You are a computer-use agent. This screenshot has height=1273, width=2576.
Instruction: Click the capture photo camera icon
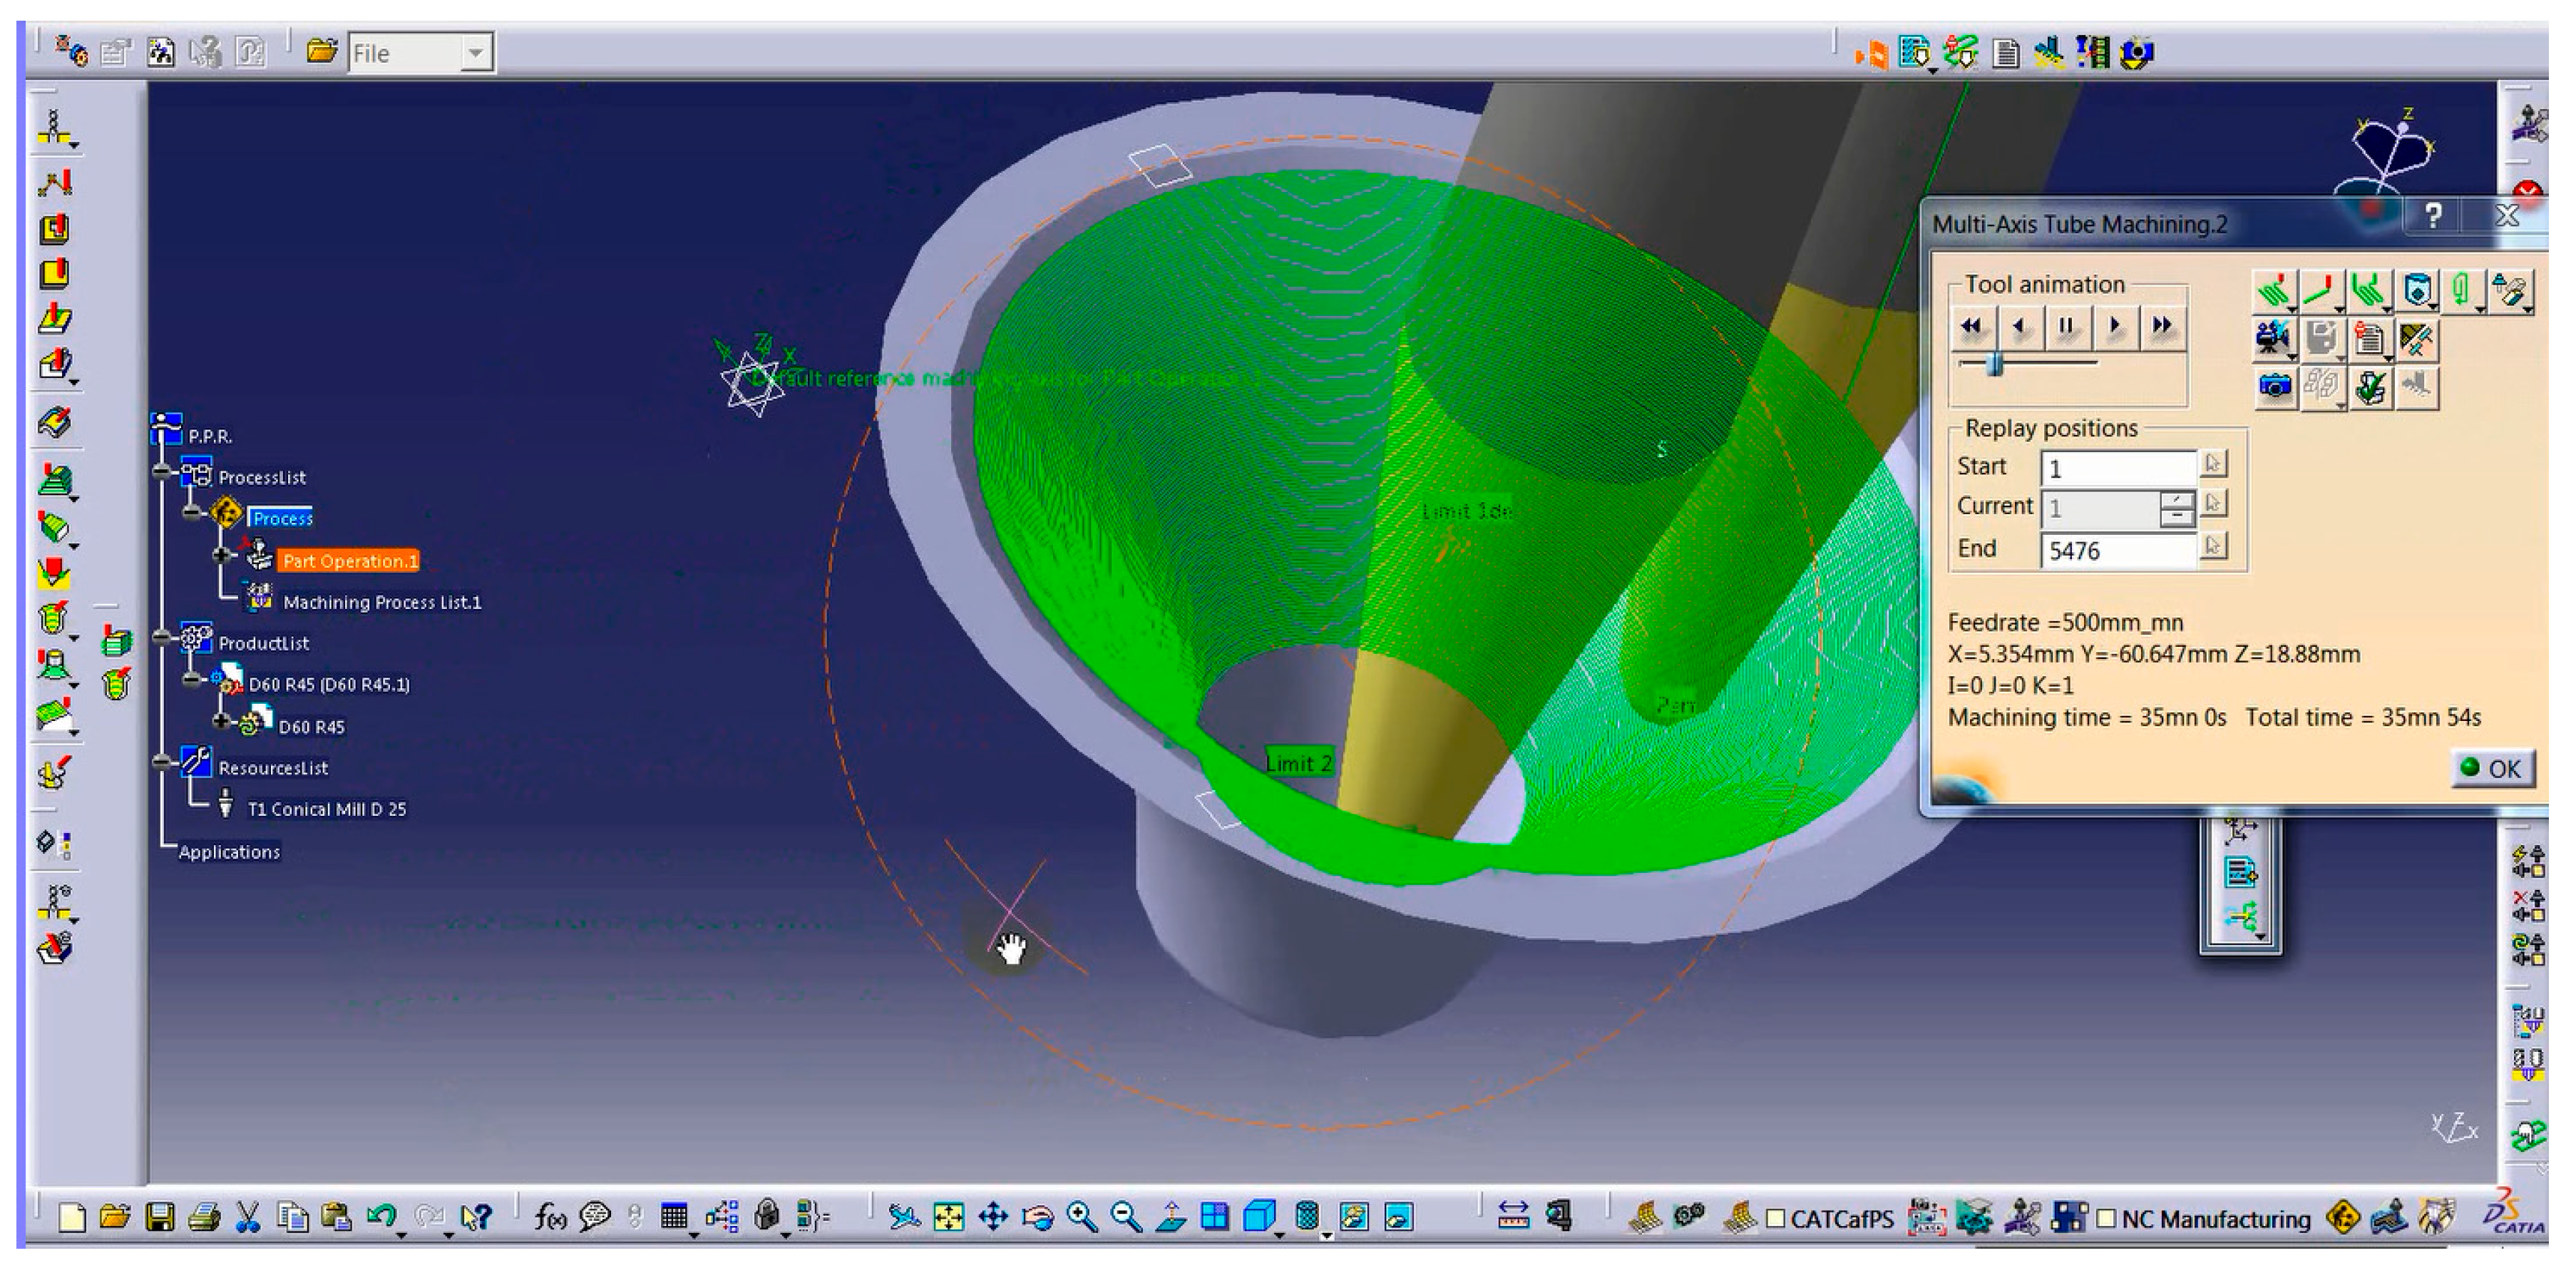point(2275,386)
